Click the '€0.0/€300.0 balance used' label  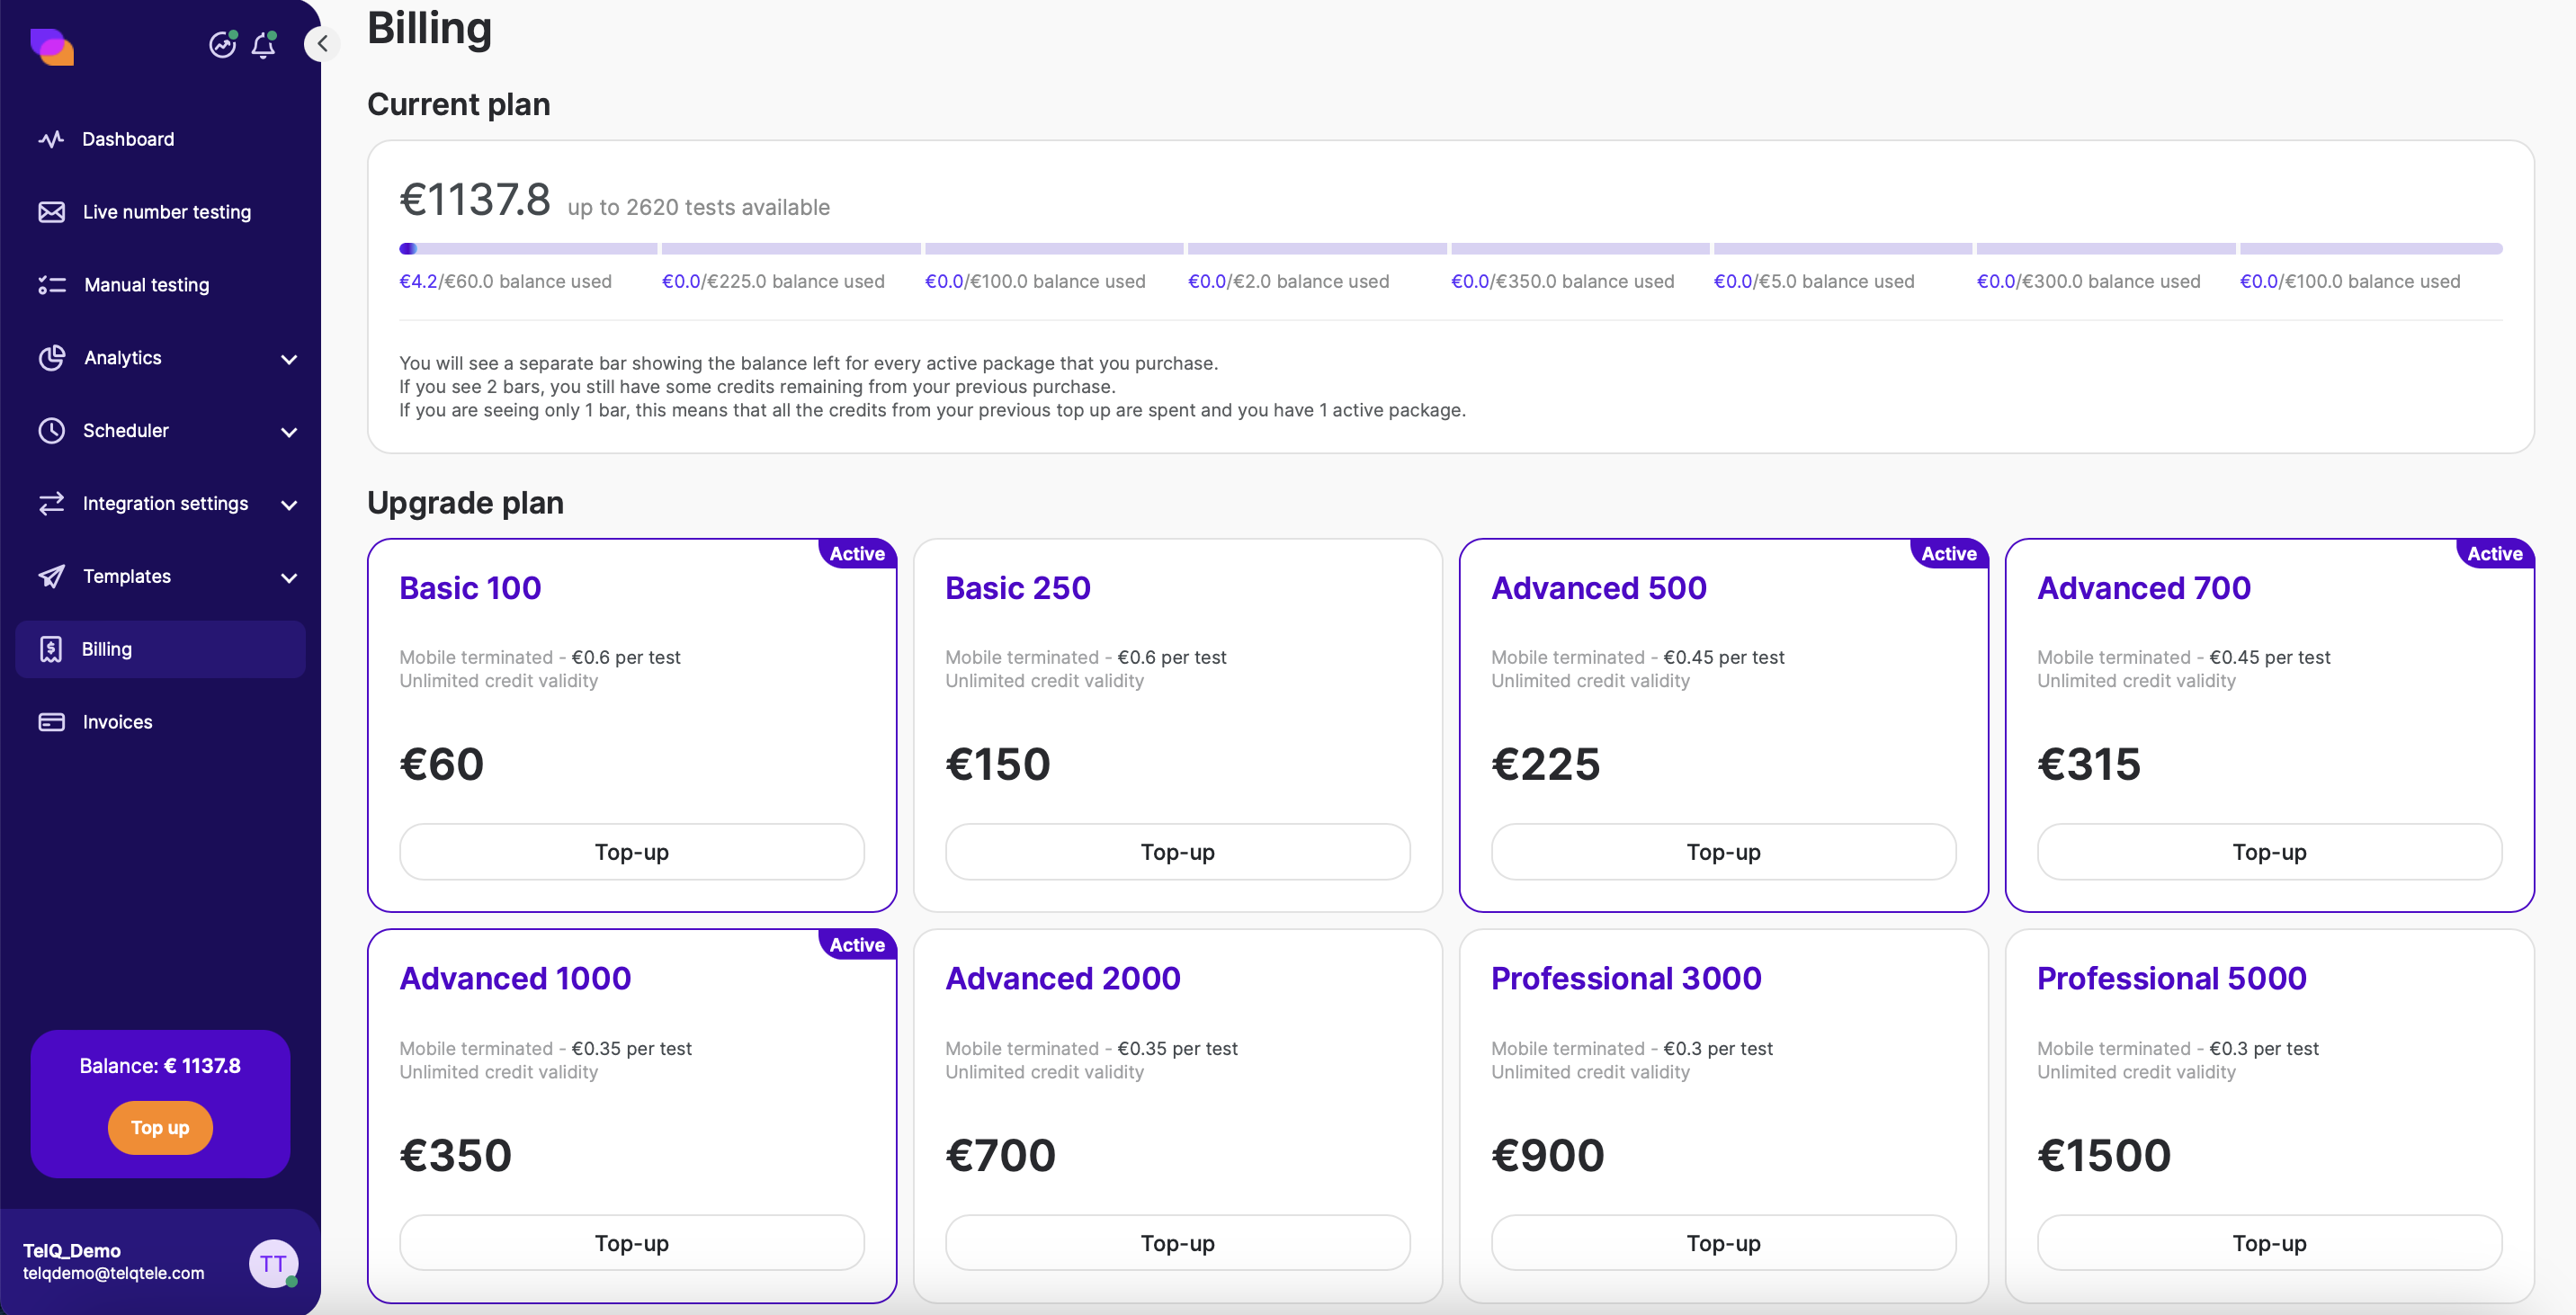[2089, 281]
